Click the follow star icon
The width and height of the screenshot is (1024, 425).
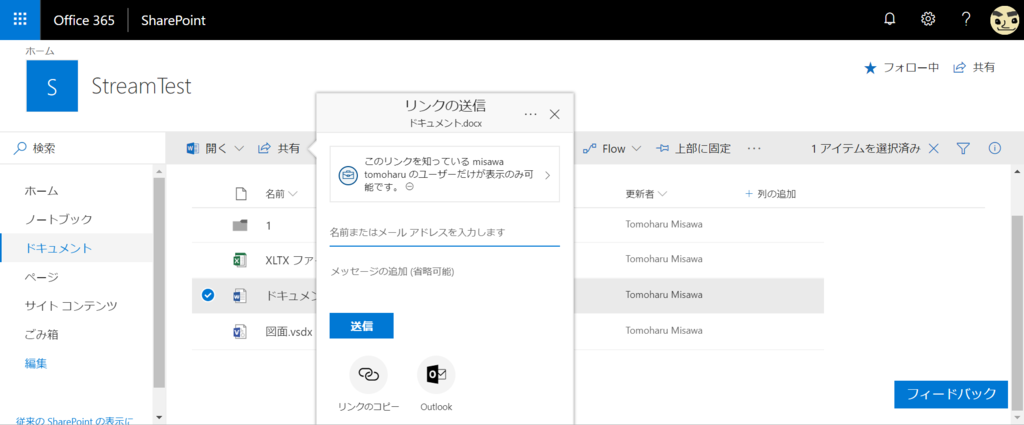870,68
